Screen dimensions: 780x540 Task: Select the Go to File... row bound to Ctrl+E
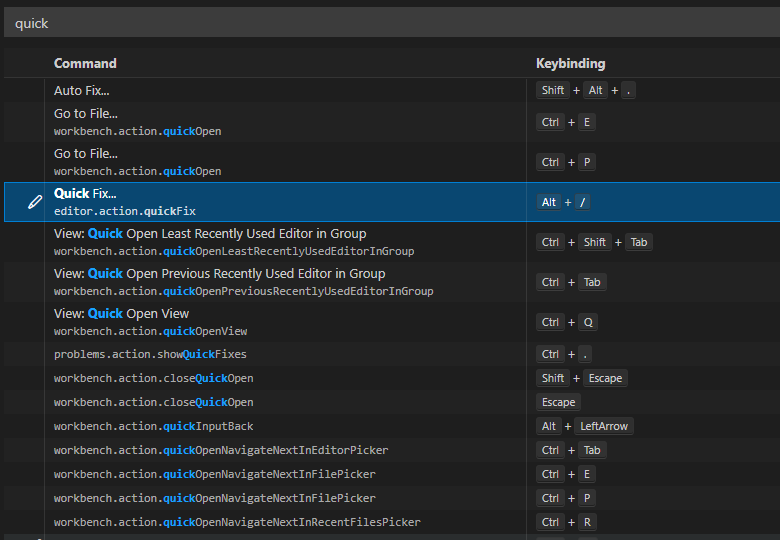138,122
